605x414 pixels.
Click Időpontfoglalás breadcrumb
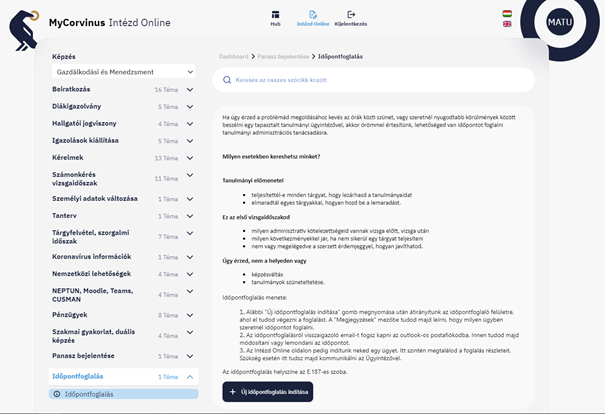click(340, 56)
